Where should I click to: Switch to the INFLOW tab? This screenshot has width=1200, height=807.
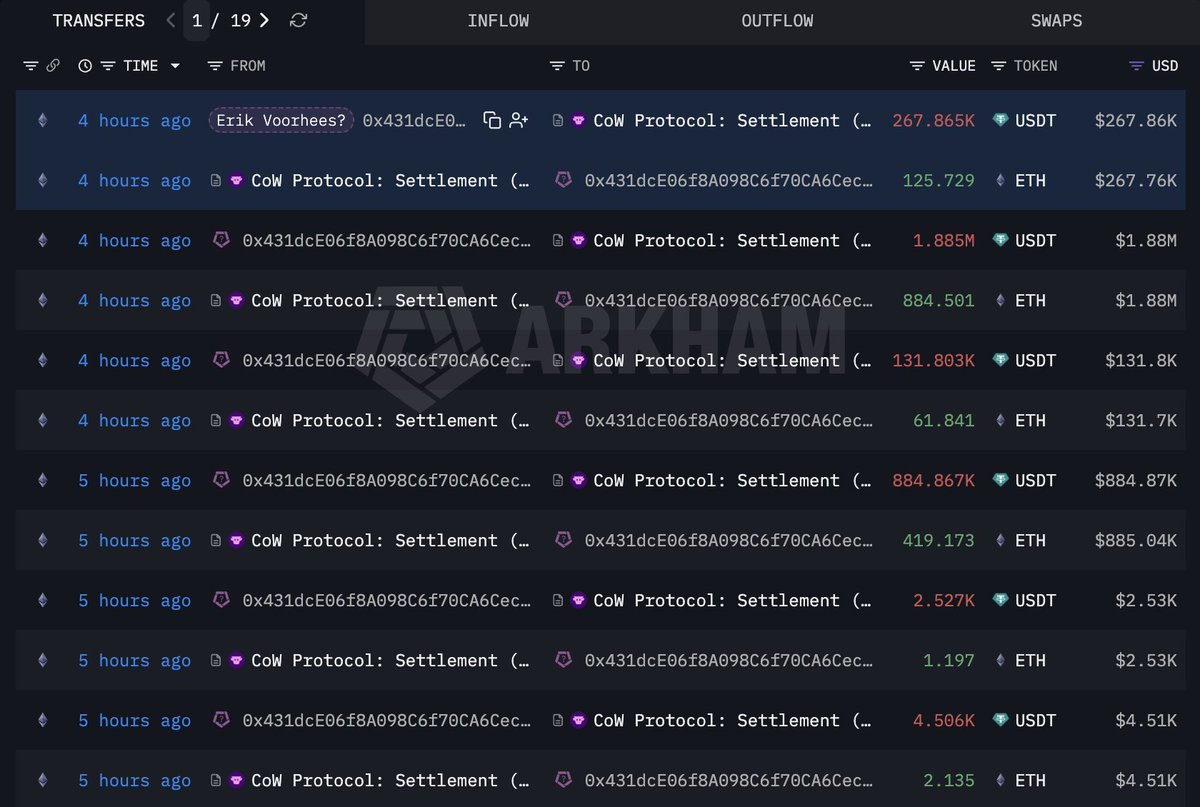[x=498, y=20]
